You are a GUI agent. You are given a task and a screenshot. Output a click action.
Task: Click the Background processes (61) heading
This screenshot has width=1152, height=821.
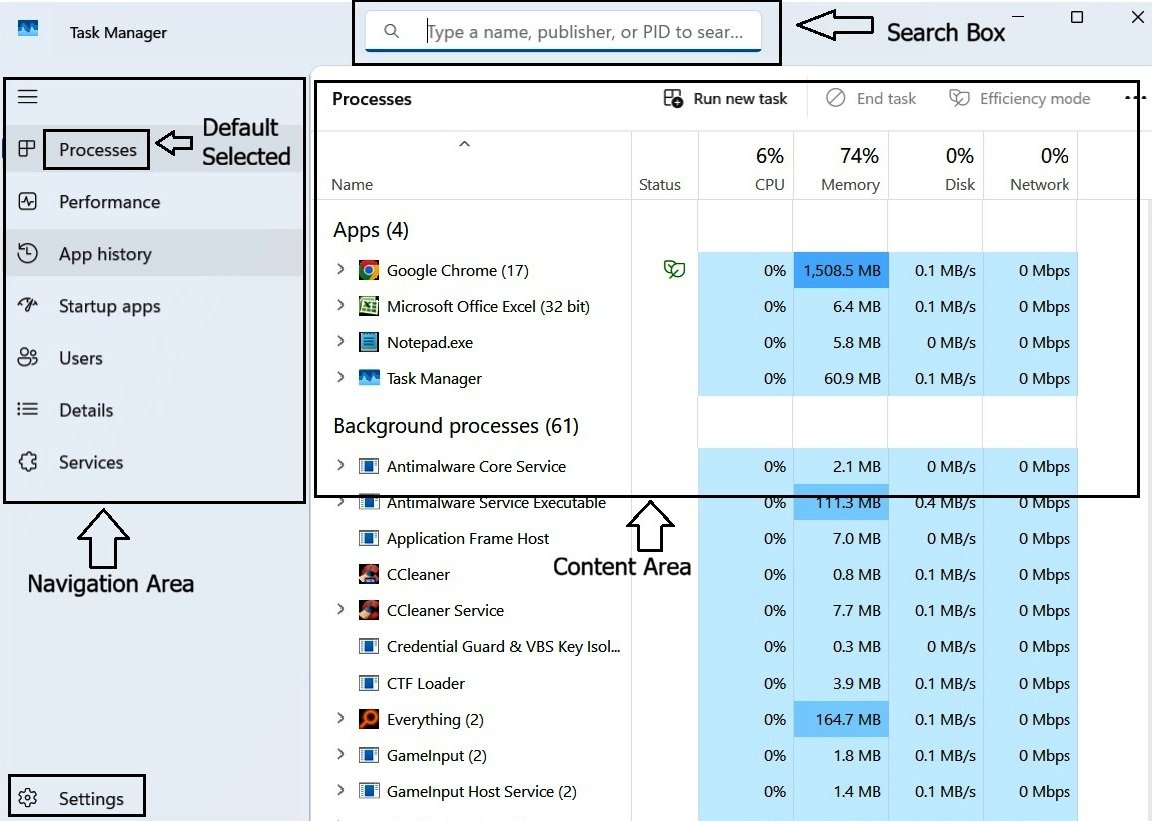point(456,426)
